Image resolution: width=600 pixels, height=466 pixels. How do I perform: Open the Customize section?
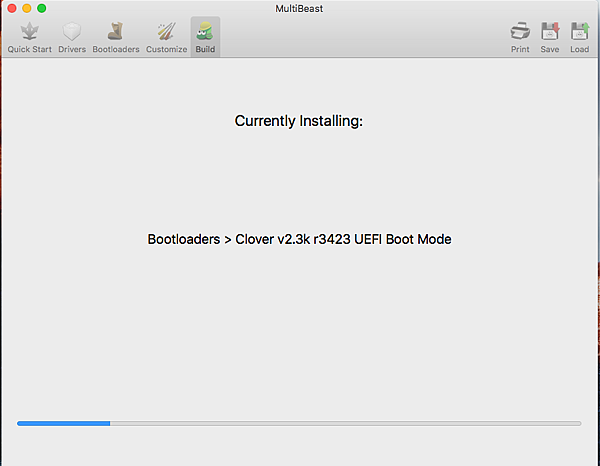click(x=166, y=37)
